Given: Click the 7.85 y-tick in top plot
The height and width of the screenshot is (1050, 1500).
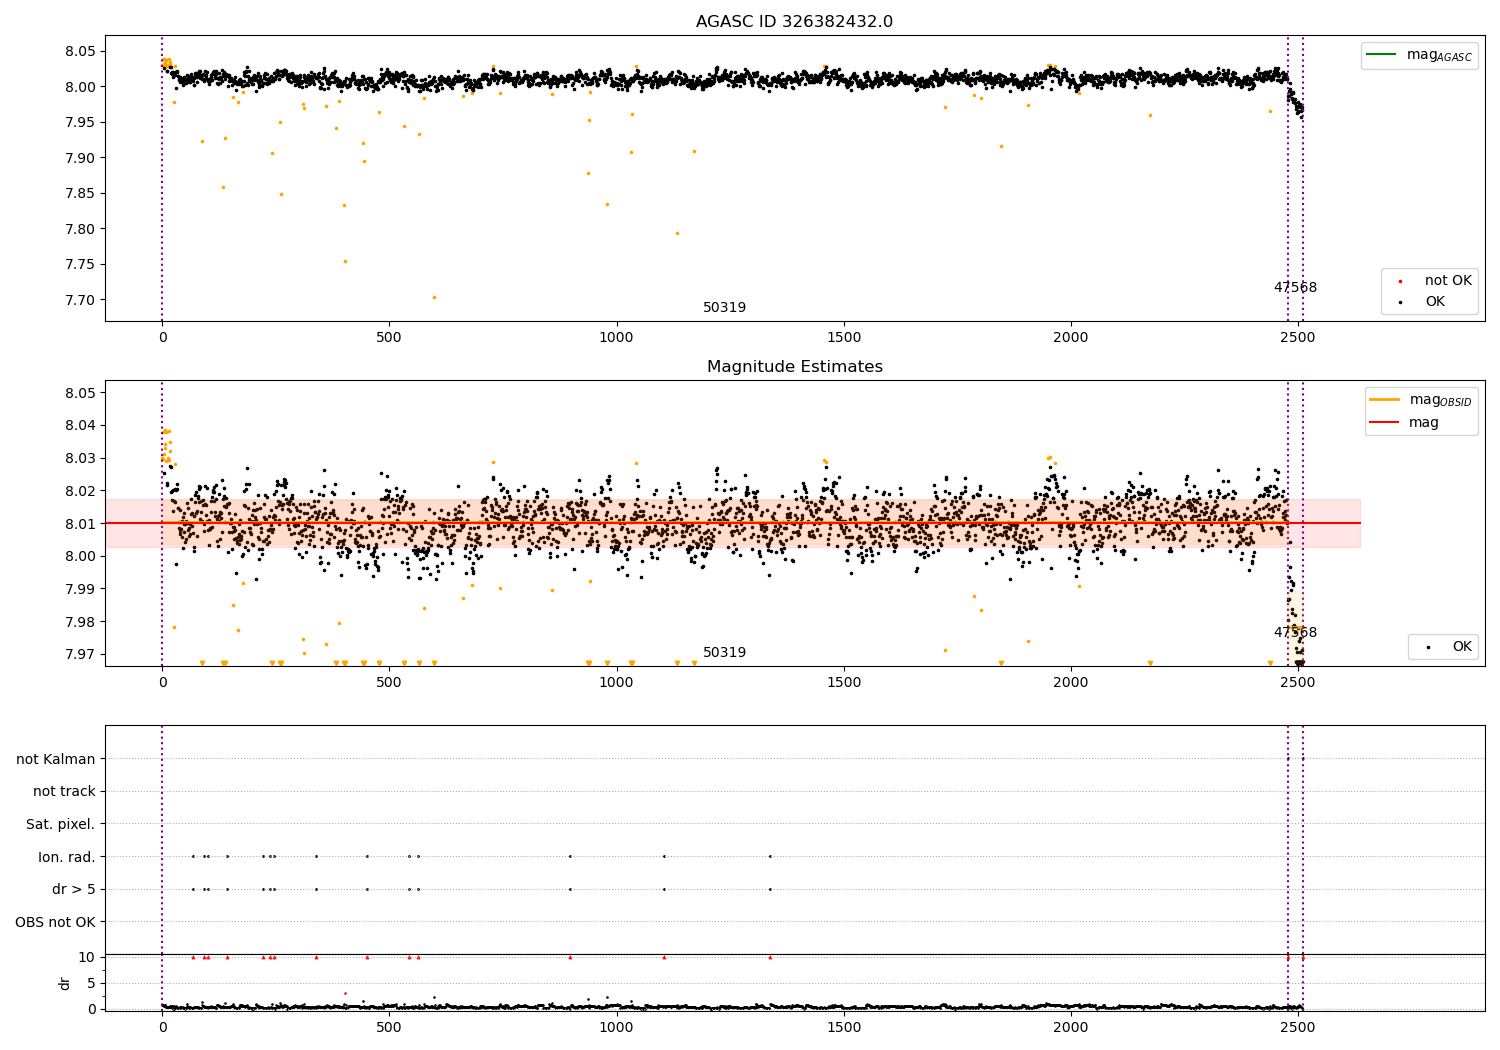Looking at the screenshot, I should pyautogui.click(x=79, y=194).
